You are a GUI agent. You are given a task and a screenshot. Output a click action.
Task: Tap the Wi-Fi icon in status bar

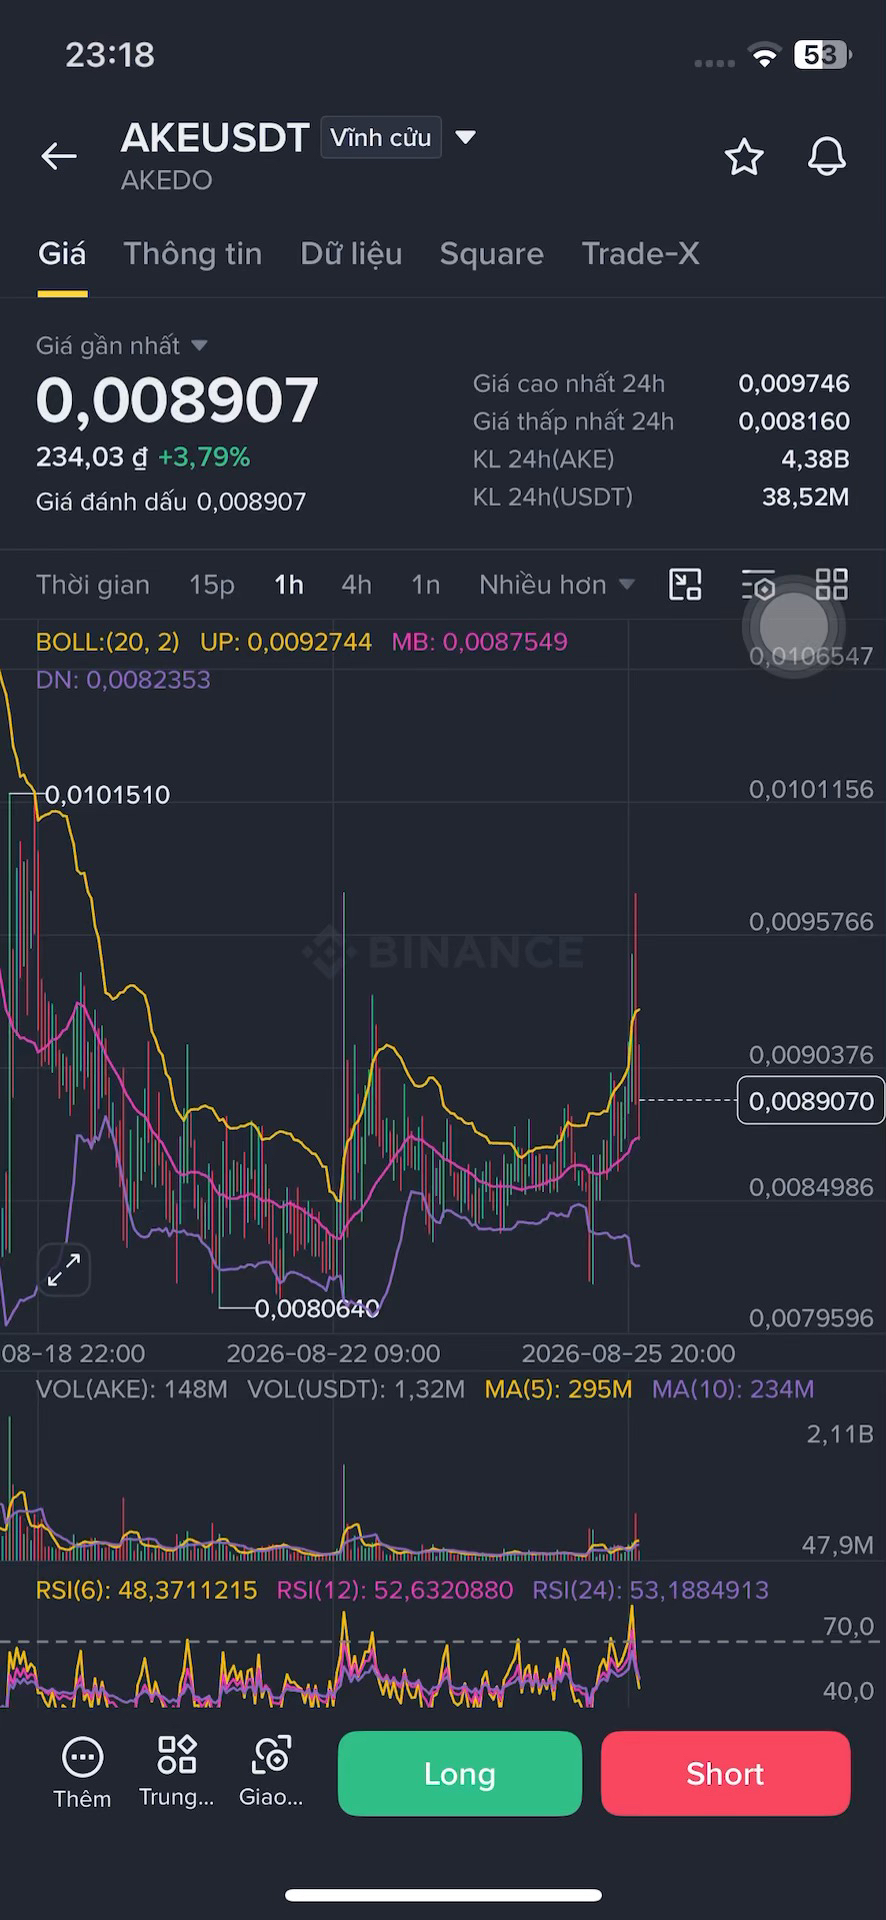tap(765, 56)
